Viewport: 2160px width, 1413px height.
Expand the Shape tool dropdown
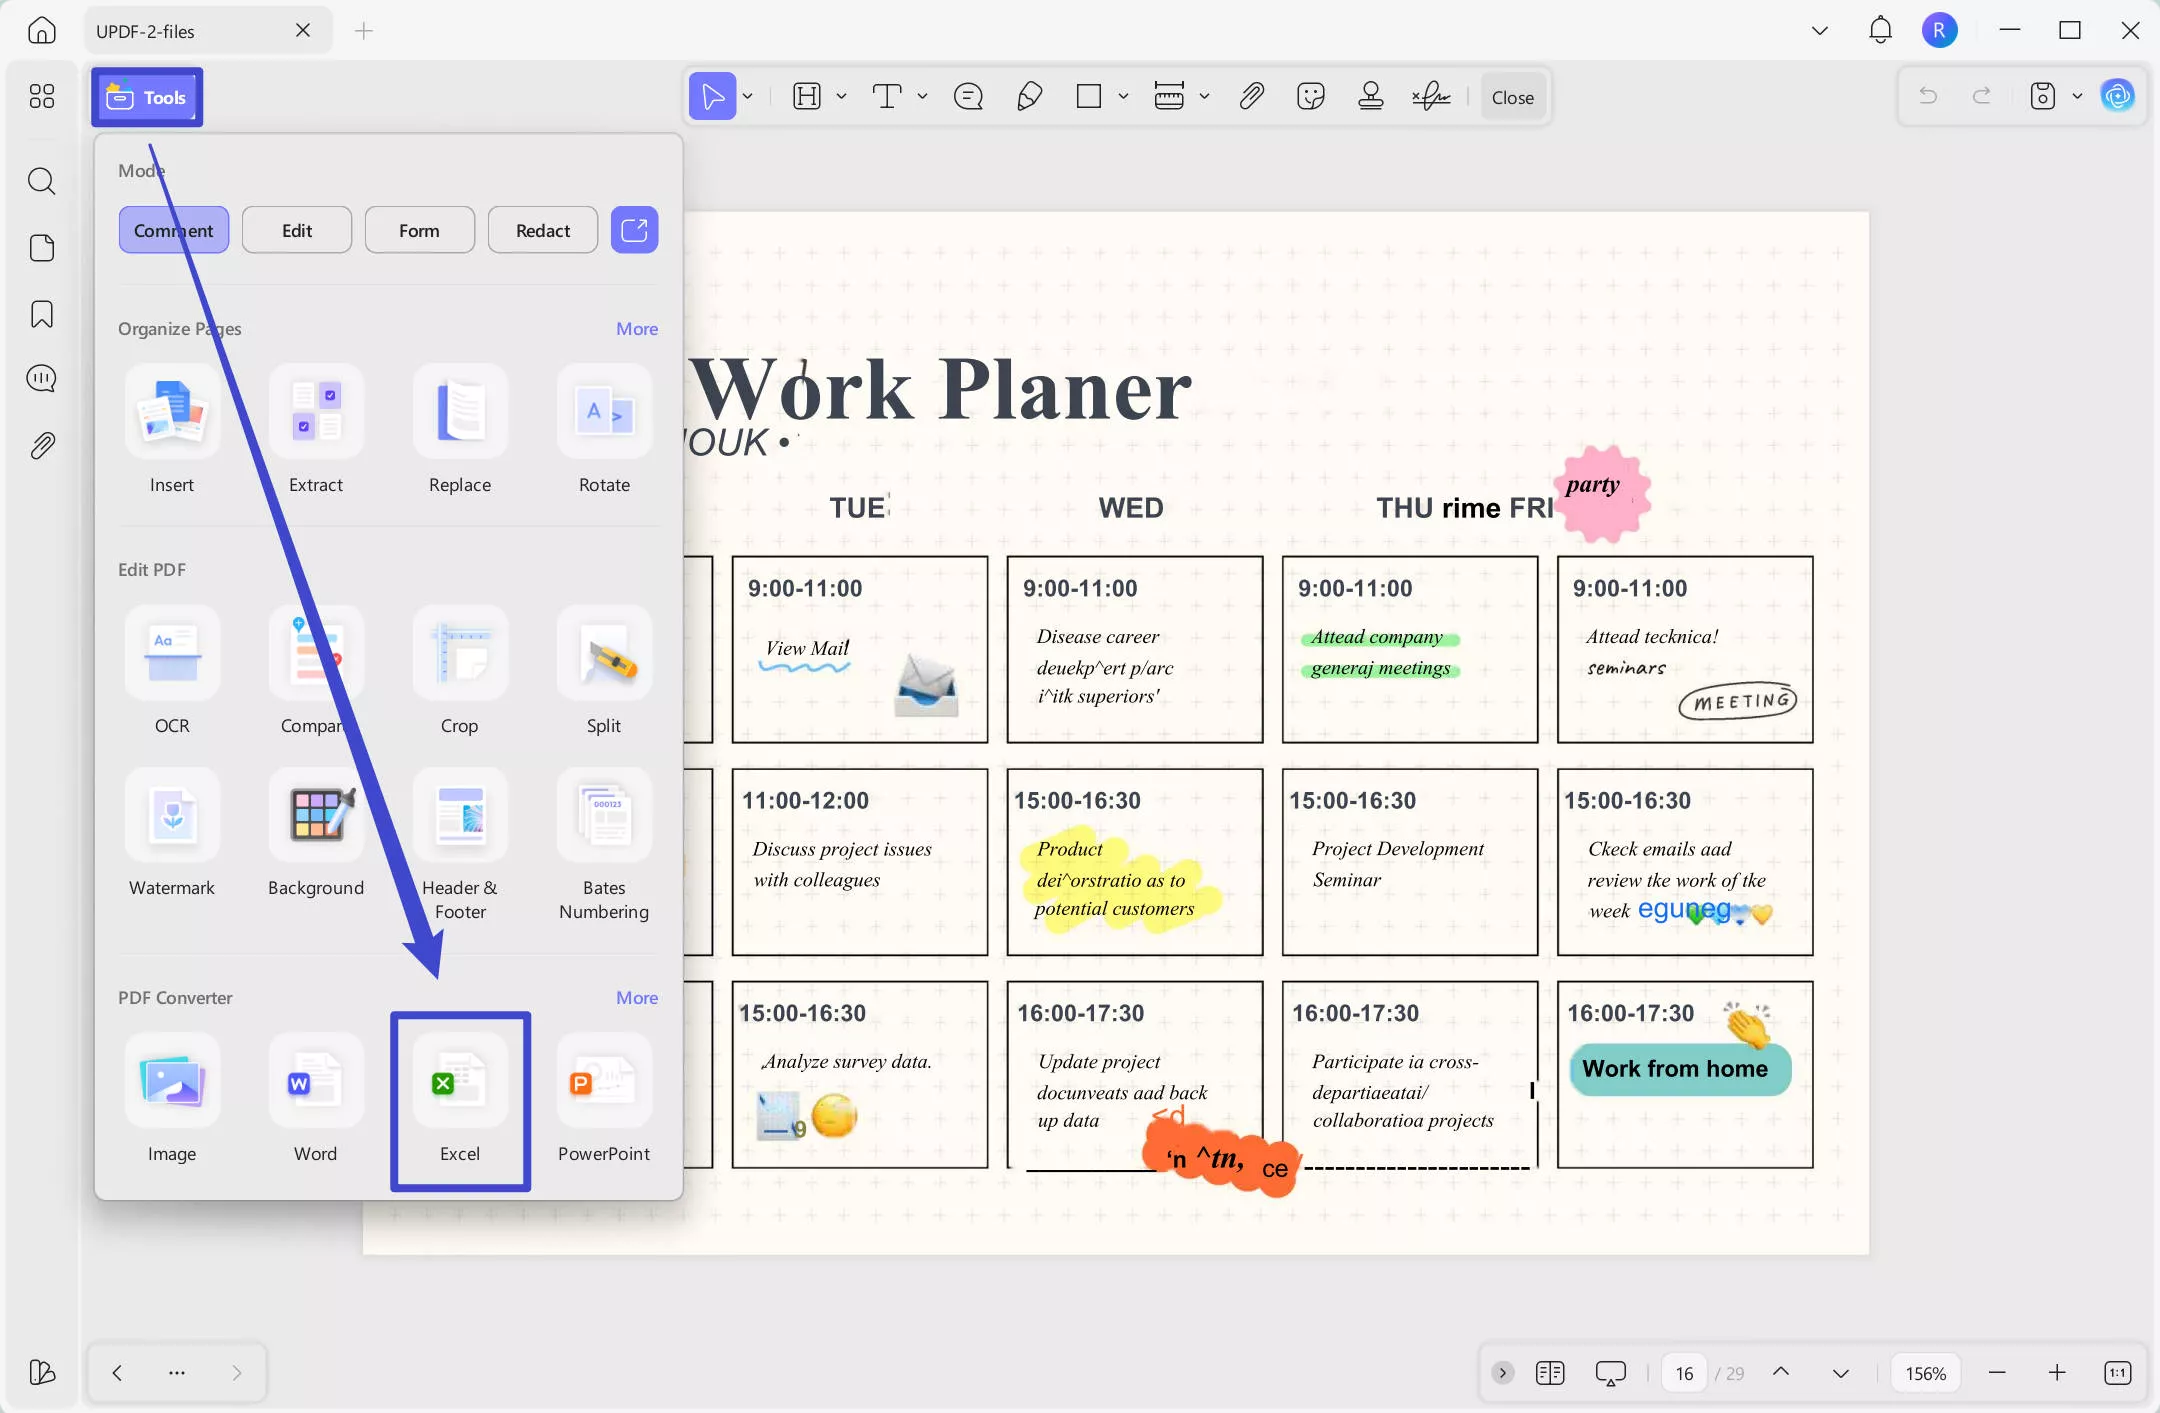pyautogui.click(x=1122, y=96)
